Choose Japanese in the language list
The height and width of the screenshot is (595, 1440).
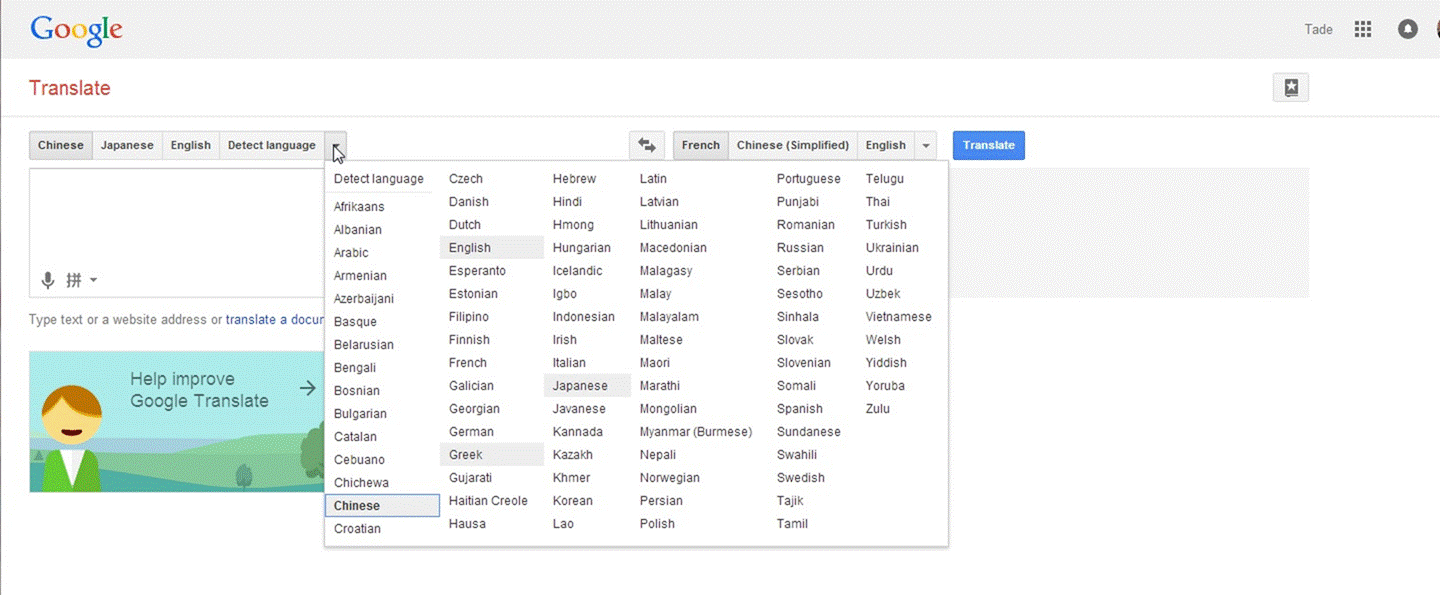coord(587,386)
